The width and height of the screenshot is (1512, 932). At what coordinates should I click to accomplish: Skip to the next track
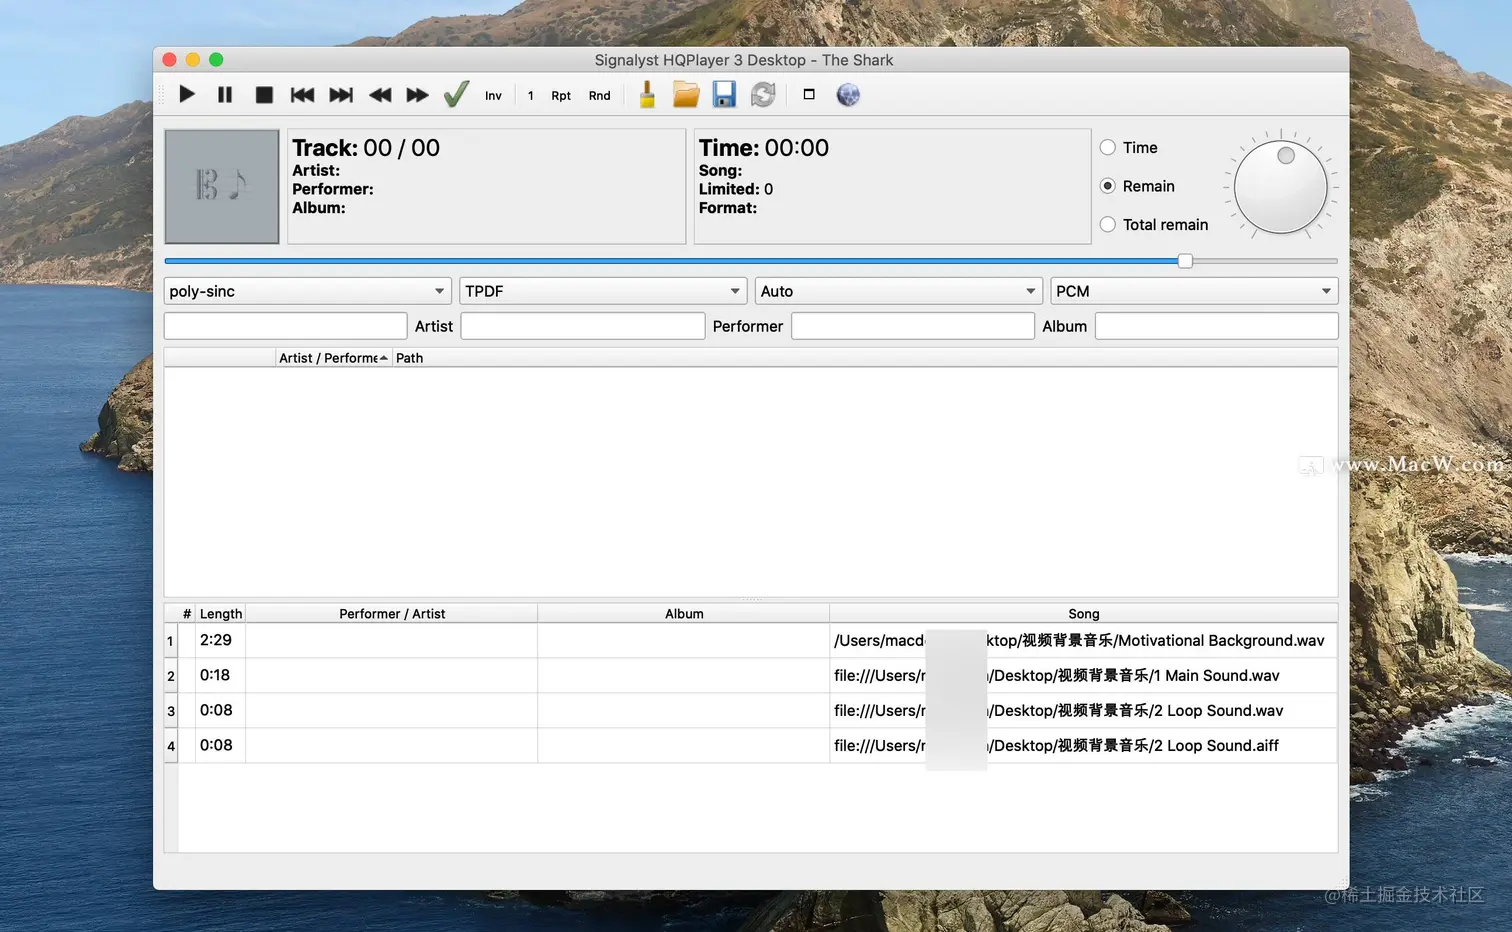pyautogui.click(x=341, y=95)
